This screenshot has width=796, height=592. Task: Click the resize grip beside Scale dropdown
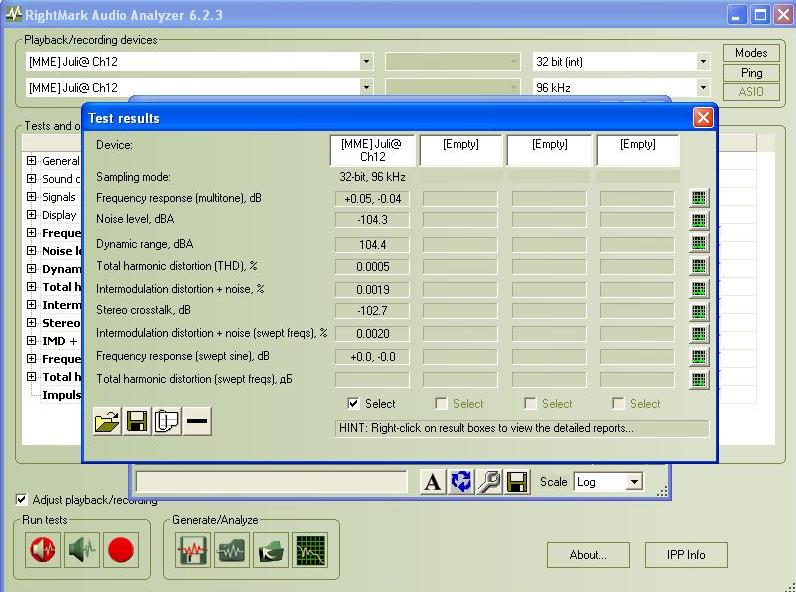(662, 491)
